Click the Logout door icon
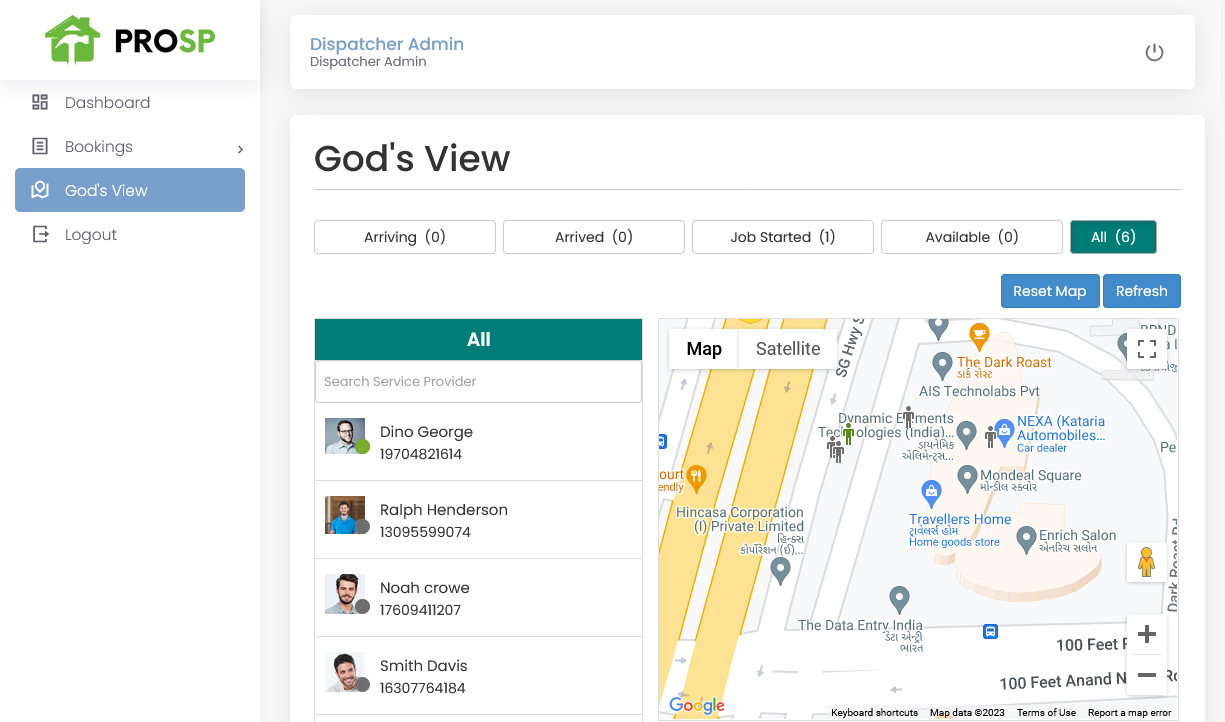The height and width of the screenshot is (722, 1225). (40, 234)
